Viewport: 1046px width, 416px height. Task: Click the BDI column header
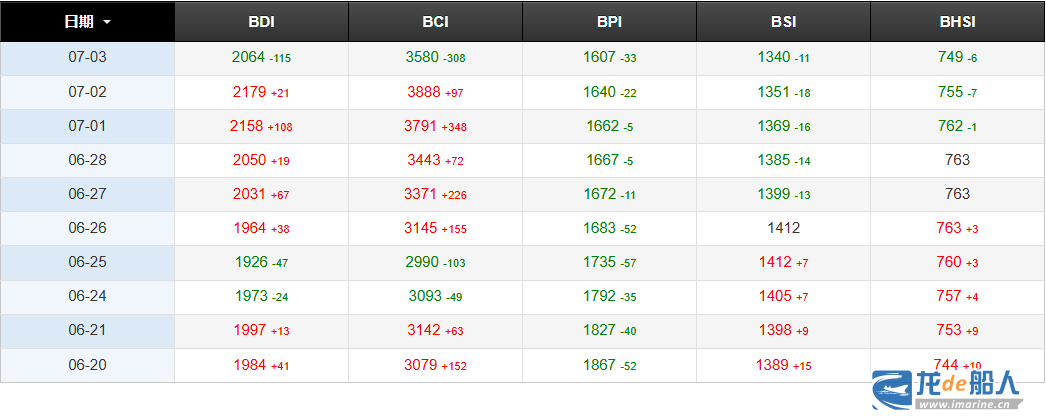(261, 21)
